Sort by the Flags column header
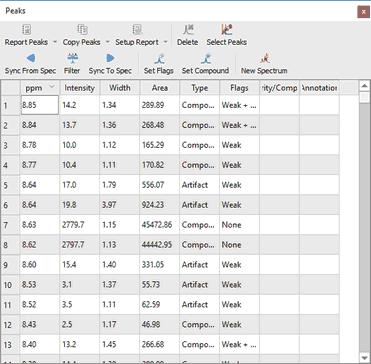This screenshot has width=371, height=364. (x=239, y=88)
